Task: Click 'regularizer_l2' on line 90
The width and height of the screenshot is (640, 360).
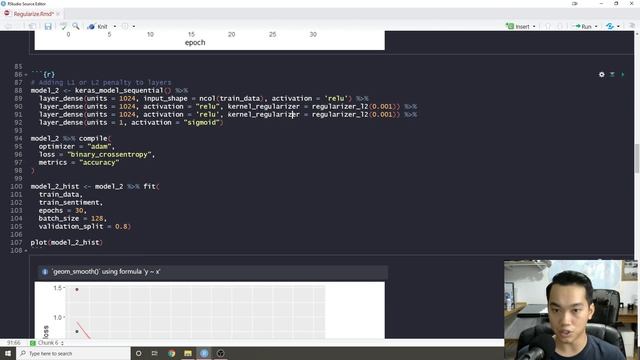Action: pyautogui.click(x=340, y=107)
